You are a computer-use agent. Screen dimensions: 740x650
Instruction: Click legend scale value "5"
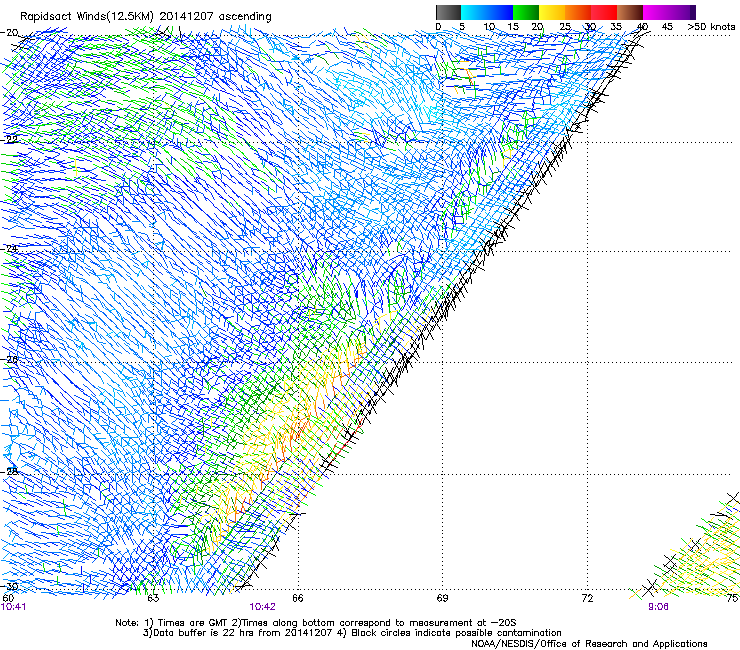[x=462, y=27]
